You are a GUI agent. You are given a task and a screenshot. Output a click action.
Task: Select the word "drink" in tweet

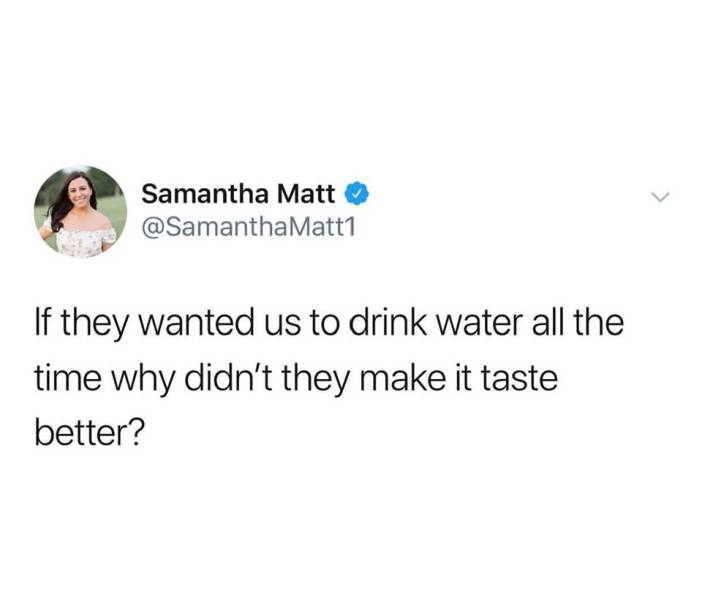(x=388, y=322)
